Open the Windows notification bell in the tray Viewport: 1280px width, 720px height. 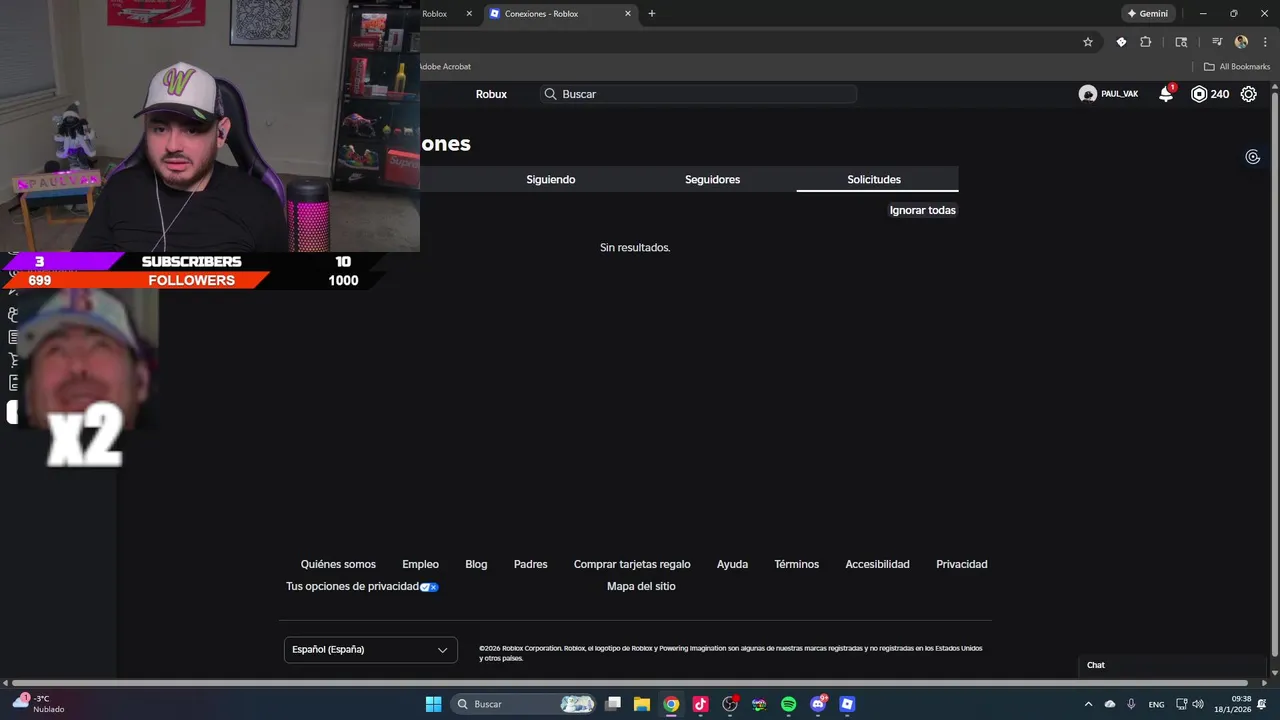tap(1264, 704)
